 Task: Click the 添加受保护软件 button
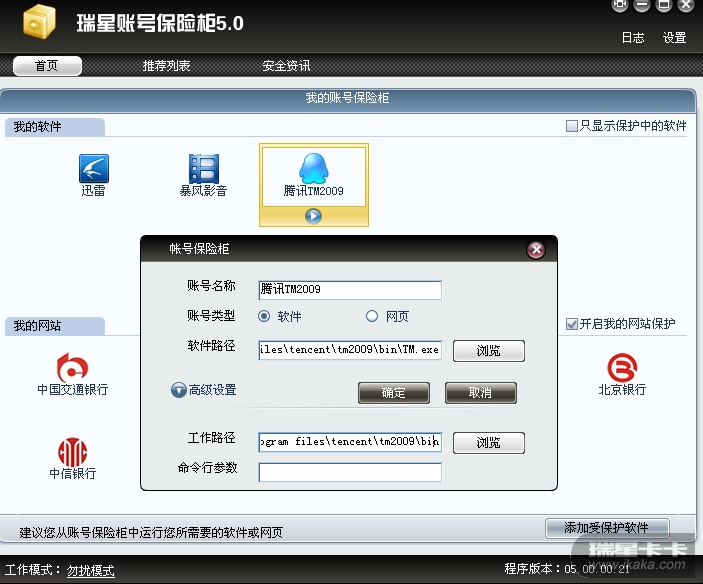coord(607,528)
